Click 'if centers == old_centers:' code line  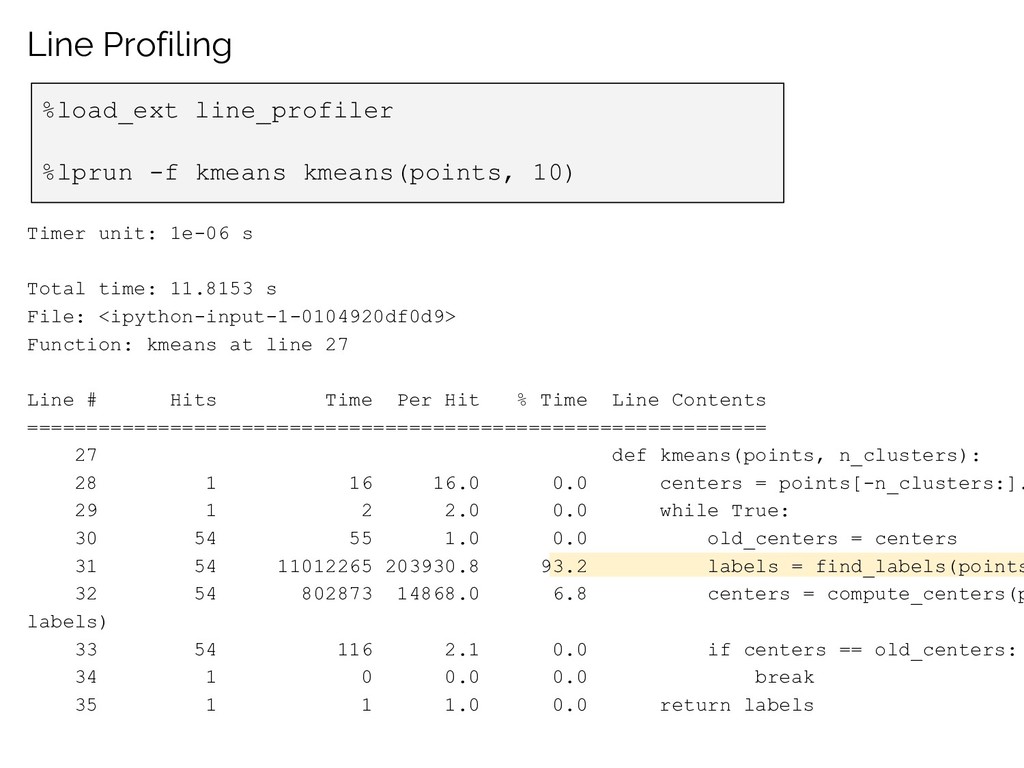click(x=862, y=650)
